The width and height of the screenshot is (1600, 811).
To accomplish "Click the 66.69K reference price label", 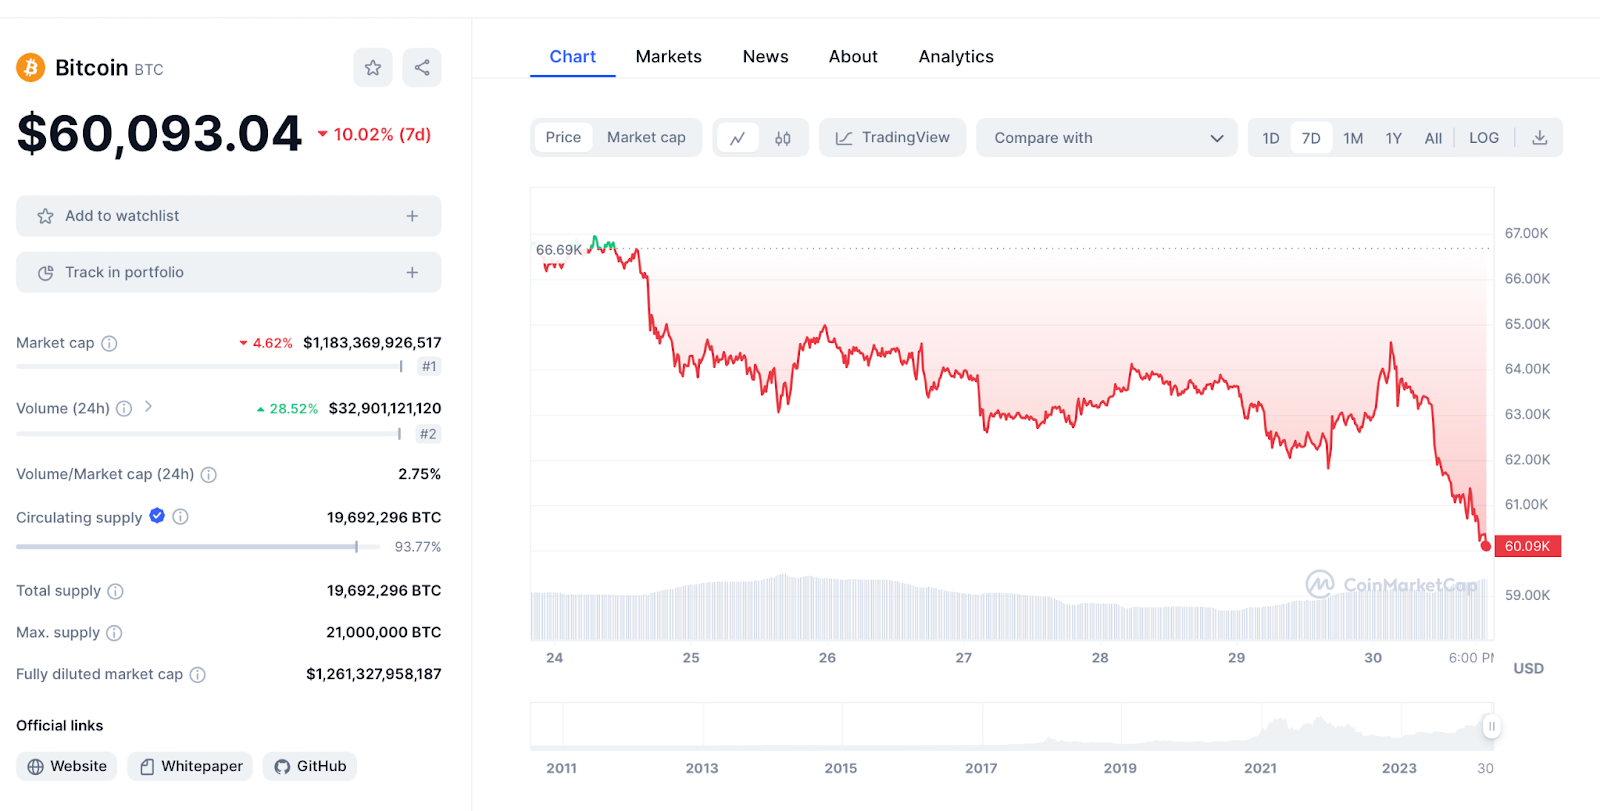I will [x=559, y=250].
